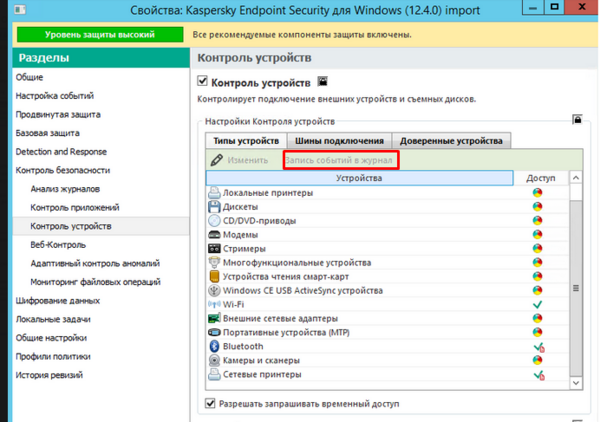600x422 pixels.
Task: Click the CD/DVD-приводы disc icon
Action: tap(214, 221)
